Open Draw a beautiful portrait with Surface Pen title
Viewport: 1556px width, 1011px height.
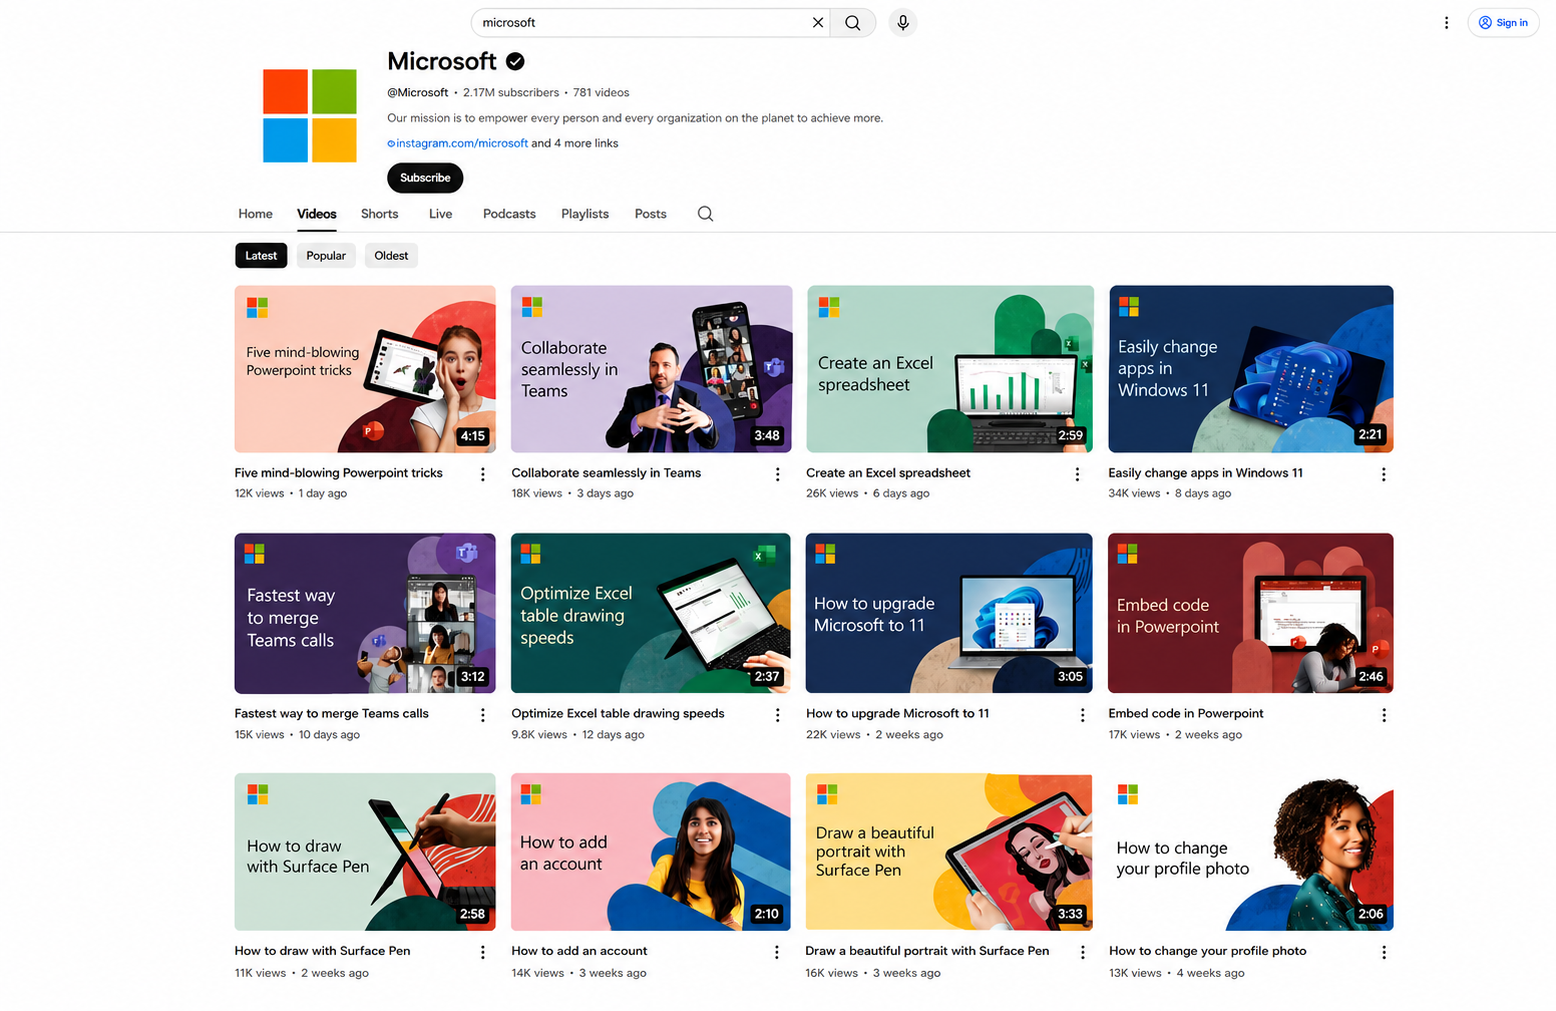tap(927, 951)
